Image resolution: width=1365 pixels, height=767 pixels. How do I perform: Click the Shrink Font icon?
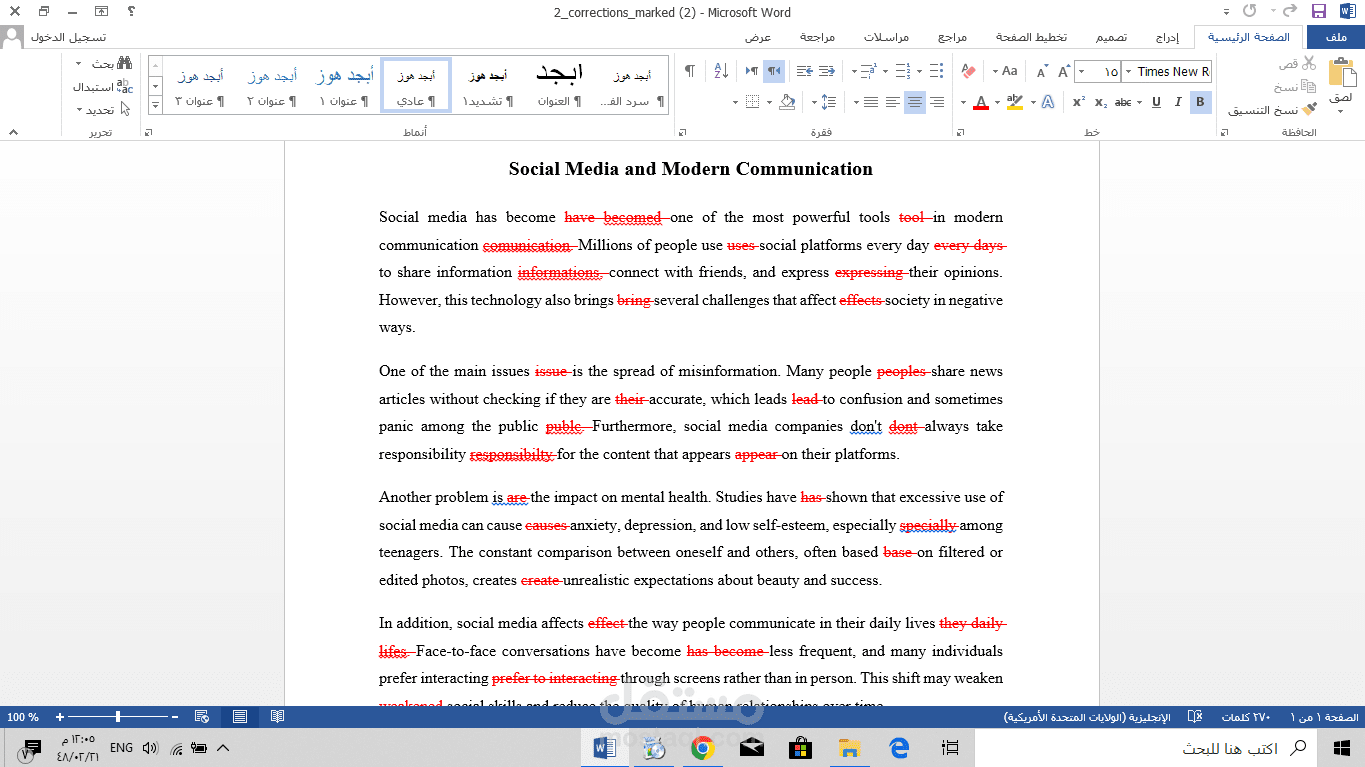[x=1042, y=71]
